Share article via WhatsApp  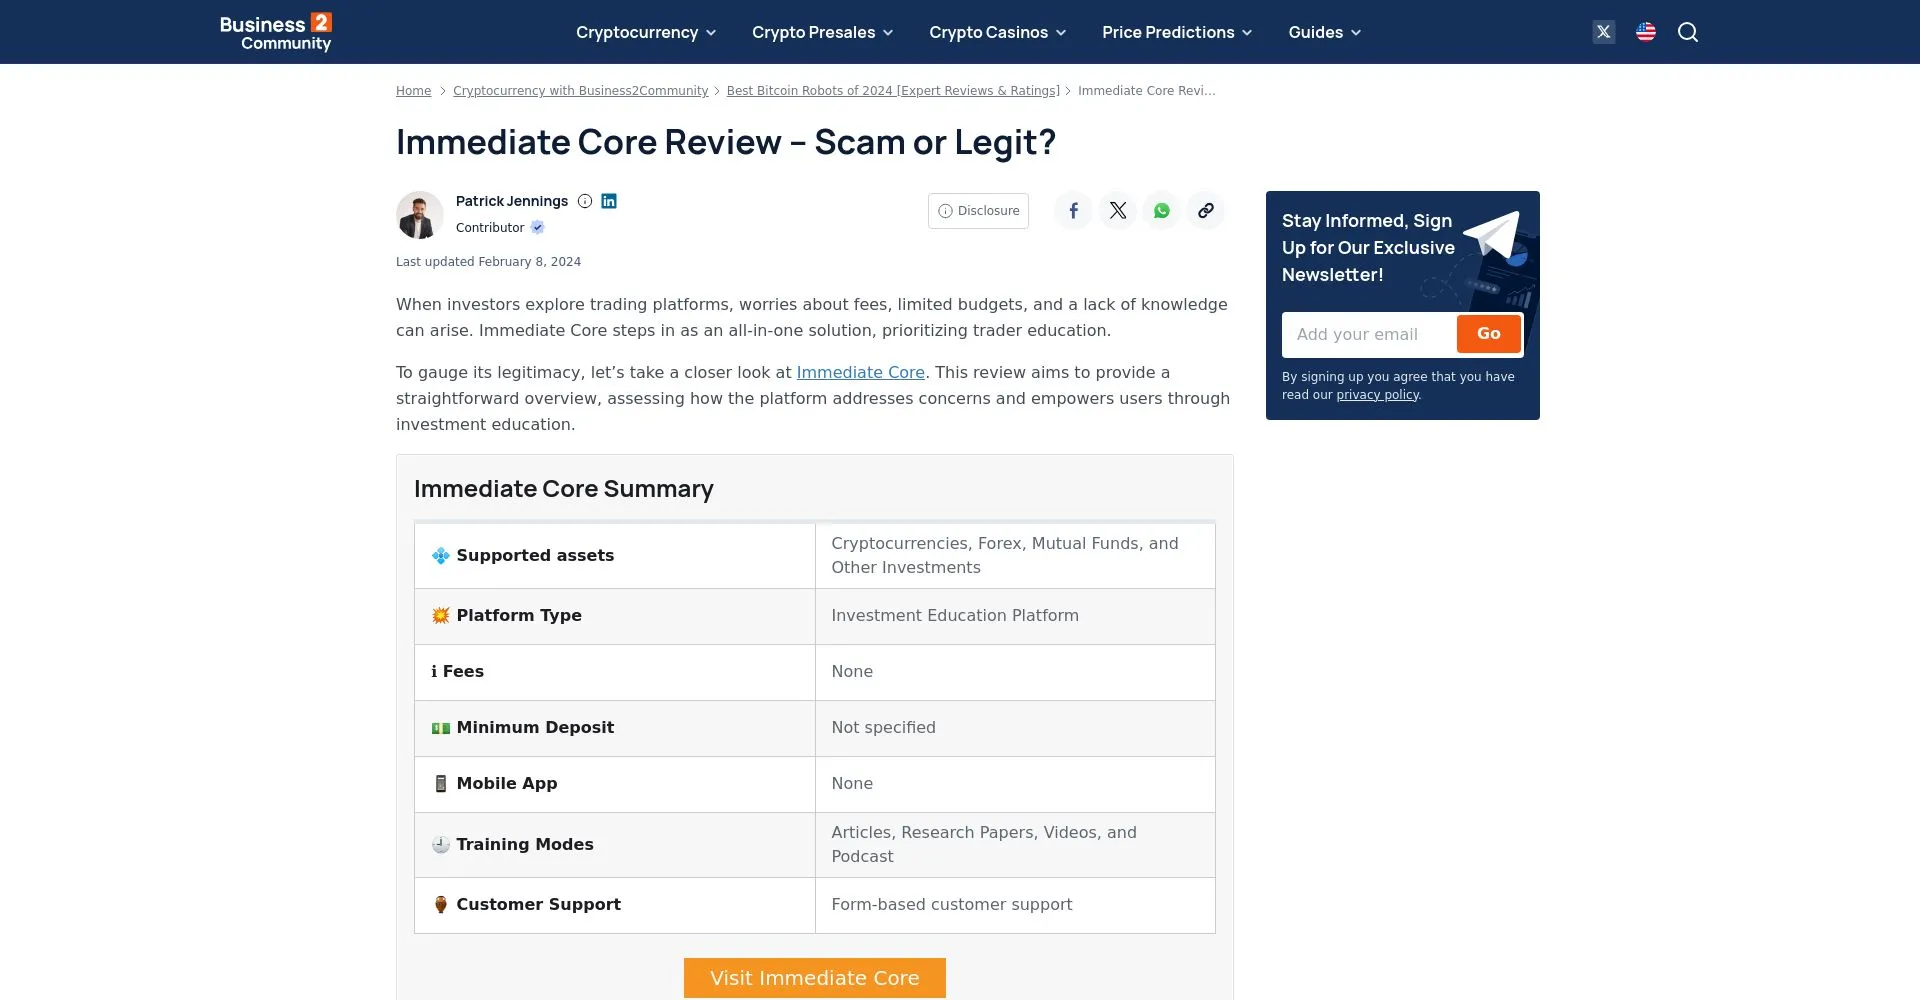click(x=1162, y=211)
